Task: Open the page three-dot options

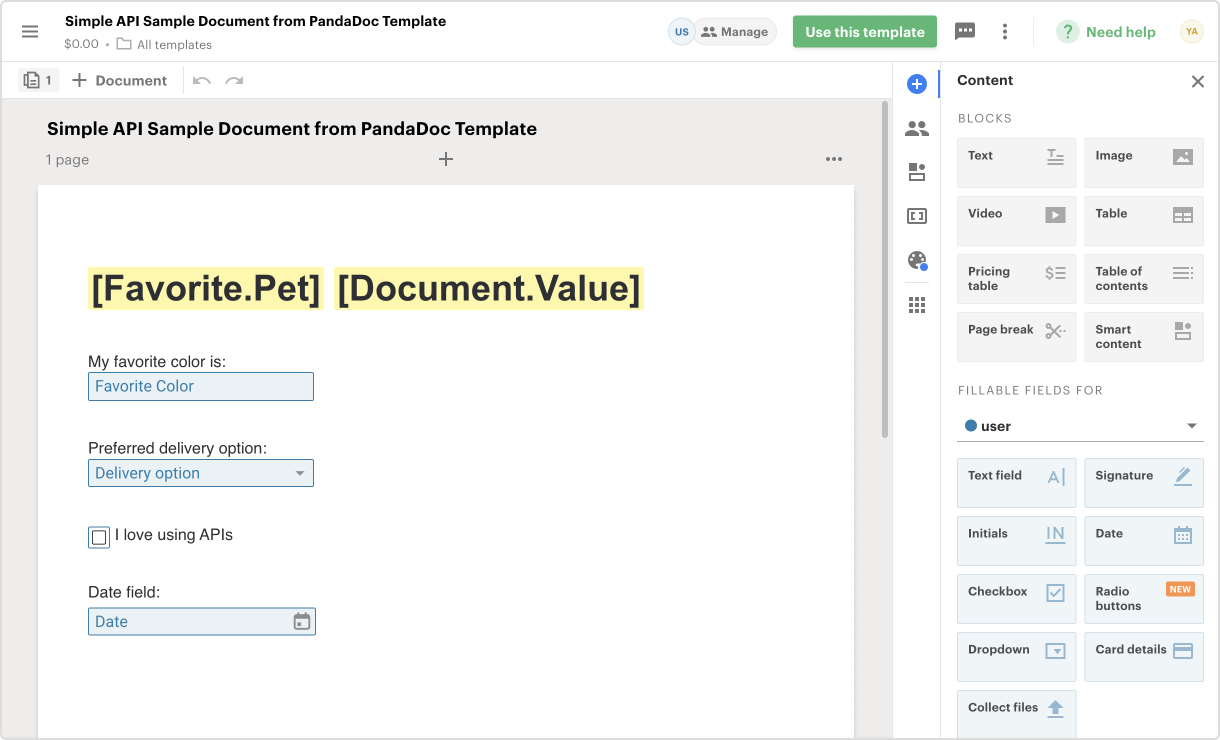Action: click(834, 159)
